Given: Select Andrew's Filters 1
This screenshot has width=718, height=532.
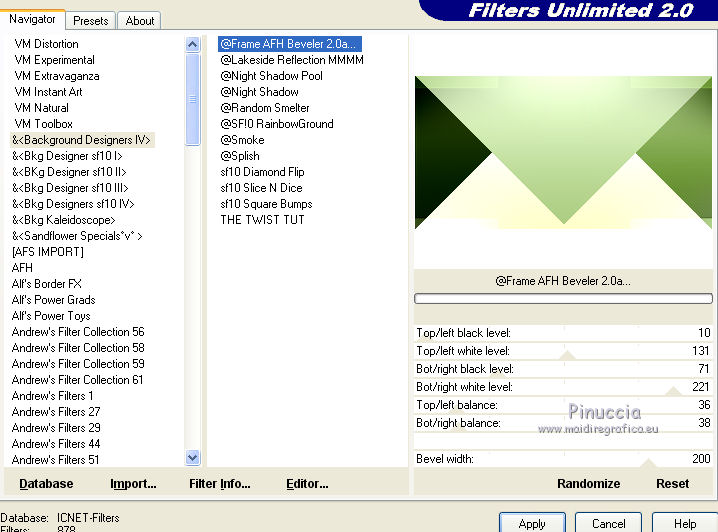Looking at the screenshot, I should 52,396.
